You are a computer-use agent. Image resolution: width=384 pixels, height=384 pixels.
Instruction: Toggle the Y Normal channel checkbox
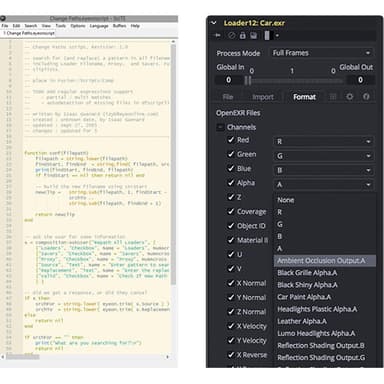(x=230, y=297)
